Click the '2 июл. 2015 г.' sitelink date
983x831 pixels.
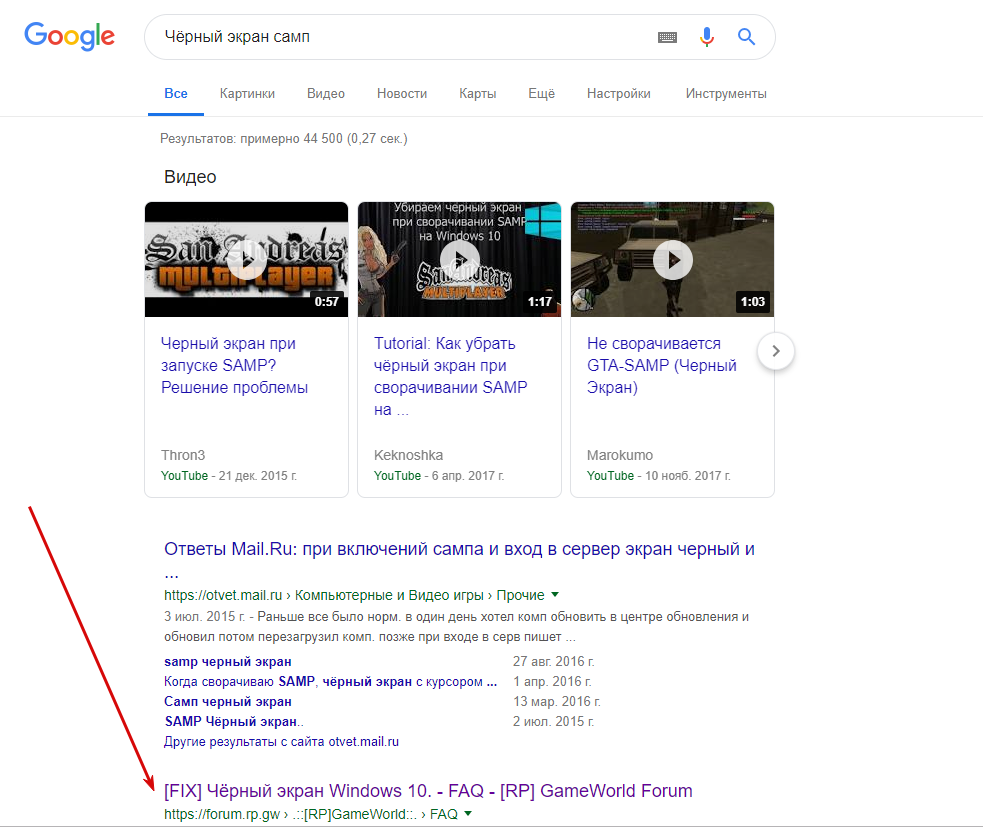pyautogui.click(x=554, y=721)
